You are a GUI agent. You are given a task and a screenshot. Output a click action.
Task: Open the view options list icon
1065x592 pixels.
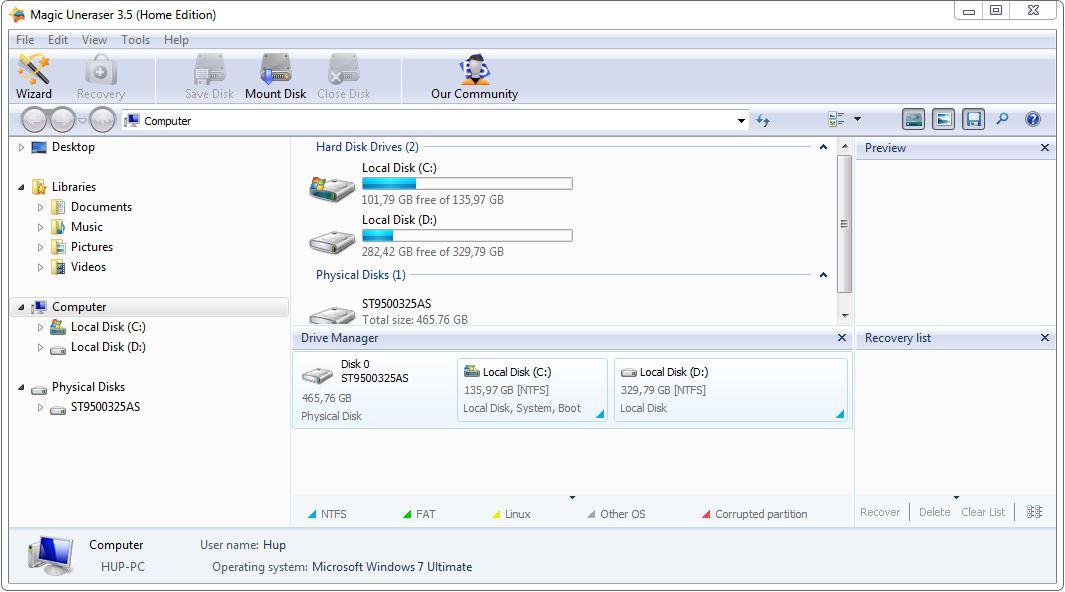point(836,119)
